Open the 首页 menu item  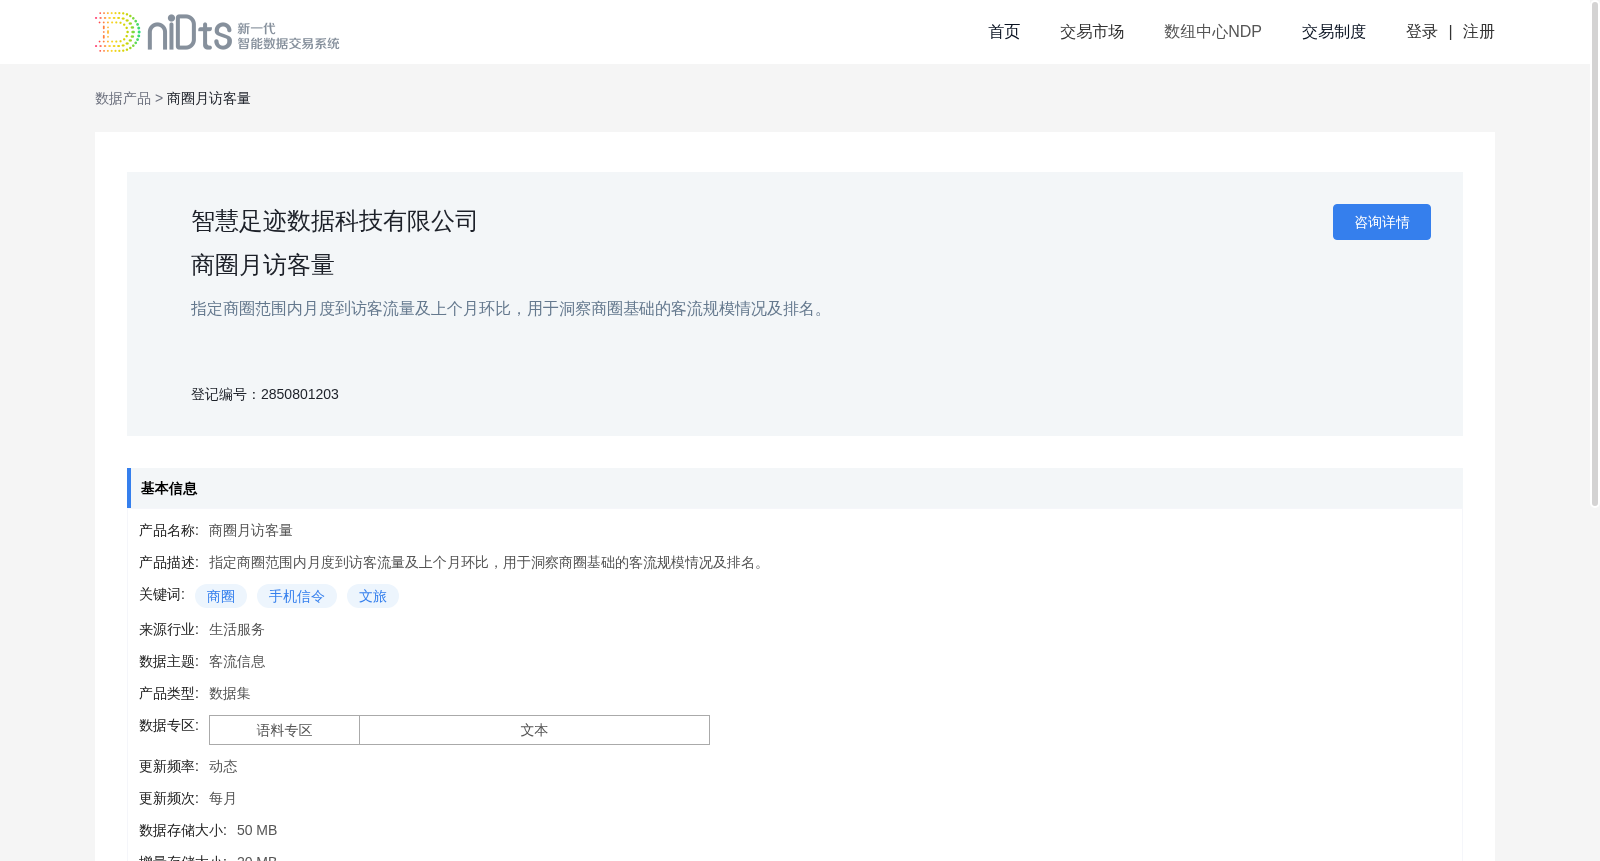[1004, 32]
